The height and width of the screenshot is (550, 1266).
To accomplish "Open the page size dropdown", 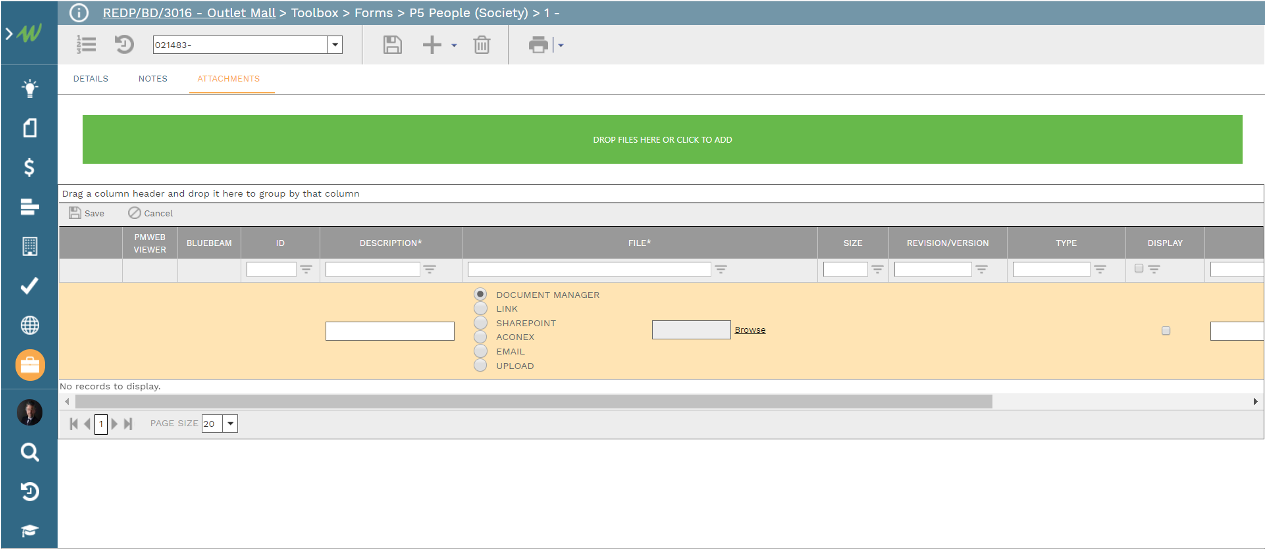I will coord(230,424).
